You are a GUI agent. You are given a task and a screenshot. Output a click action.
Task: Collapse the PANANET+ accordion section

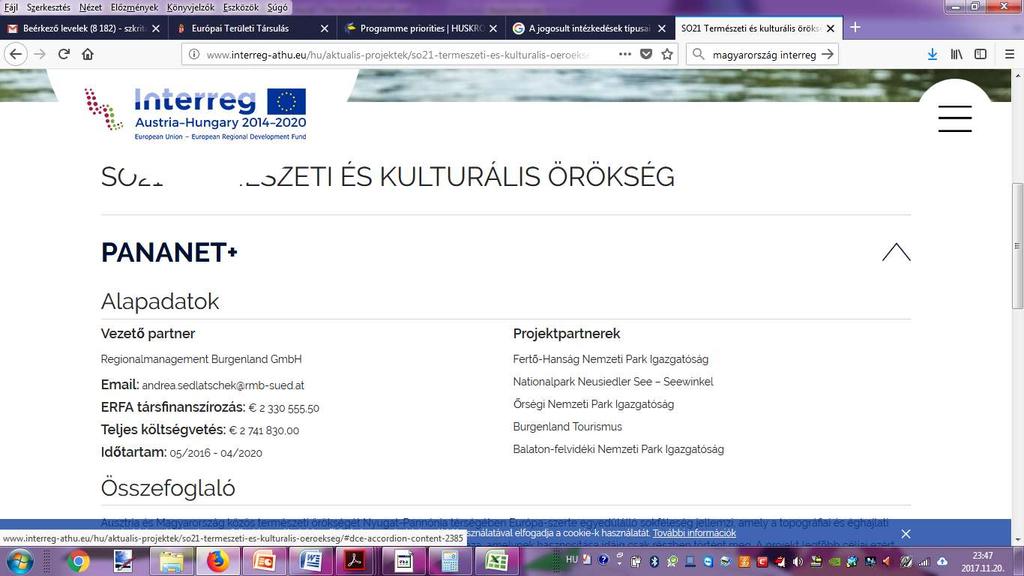tap(896, 252)
